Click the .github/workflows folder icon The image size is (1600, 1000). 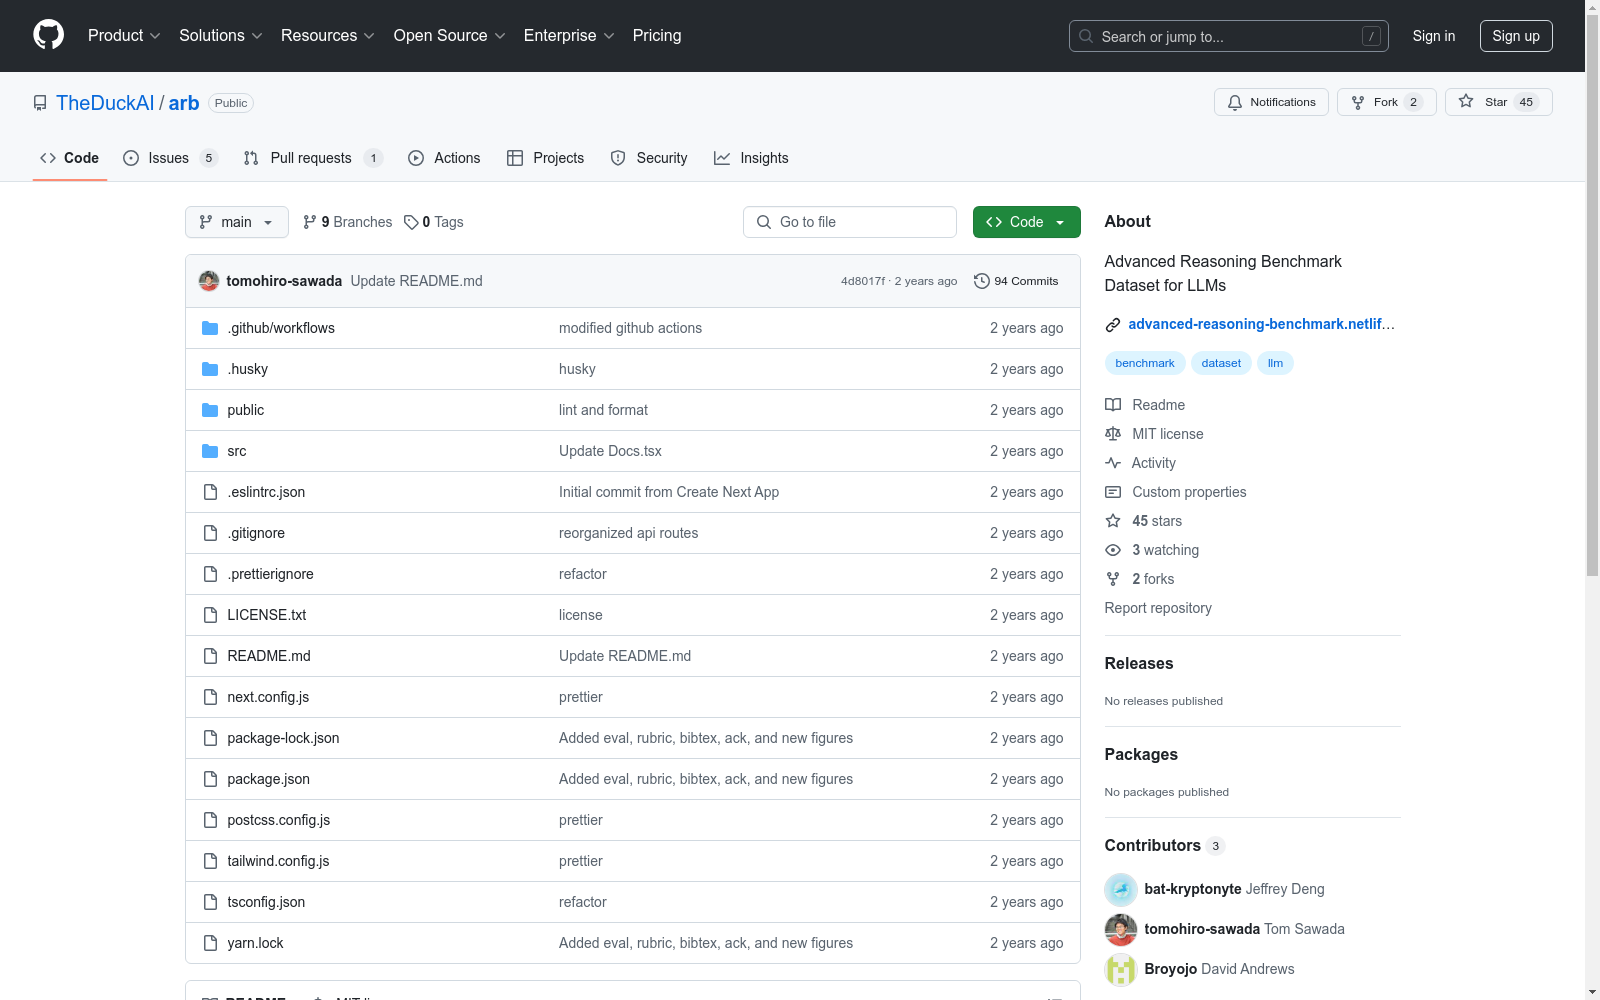(210, 328)
